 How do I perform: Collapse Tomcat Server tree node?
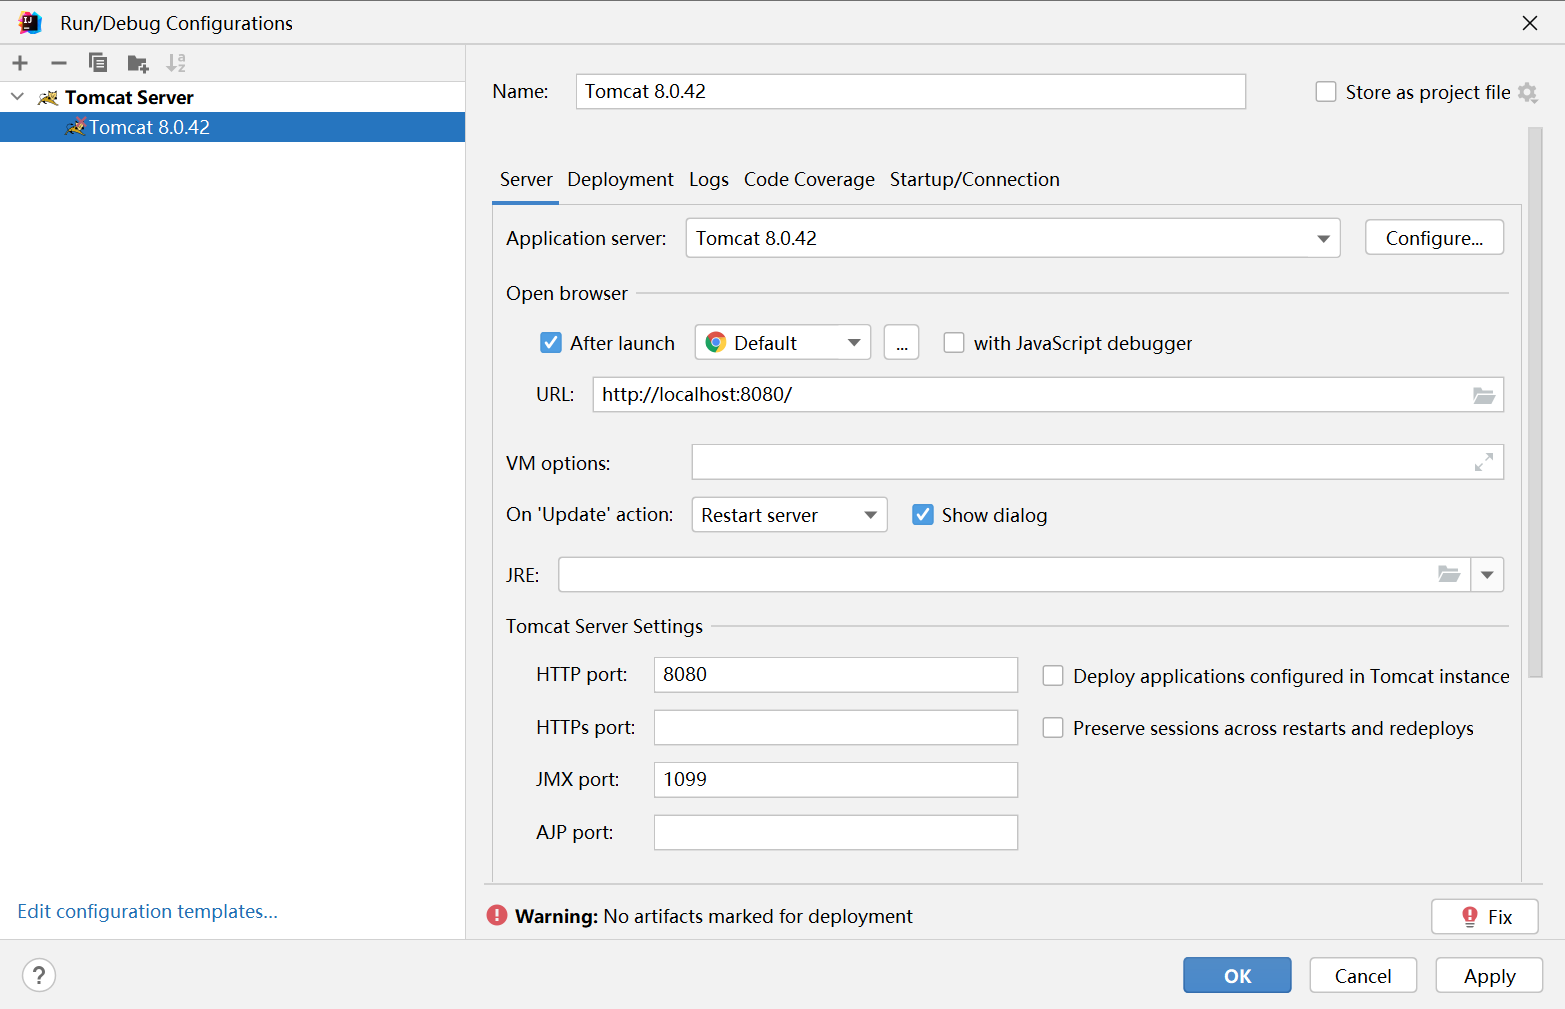[x=17, y=97]
